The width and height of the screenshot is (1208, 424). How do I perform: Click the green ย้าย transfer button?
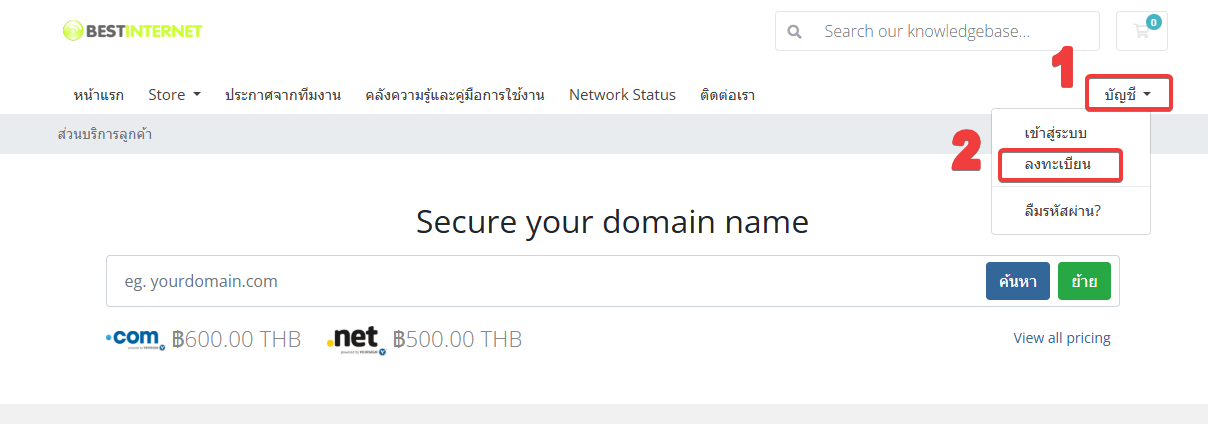click(1085, 281)
